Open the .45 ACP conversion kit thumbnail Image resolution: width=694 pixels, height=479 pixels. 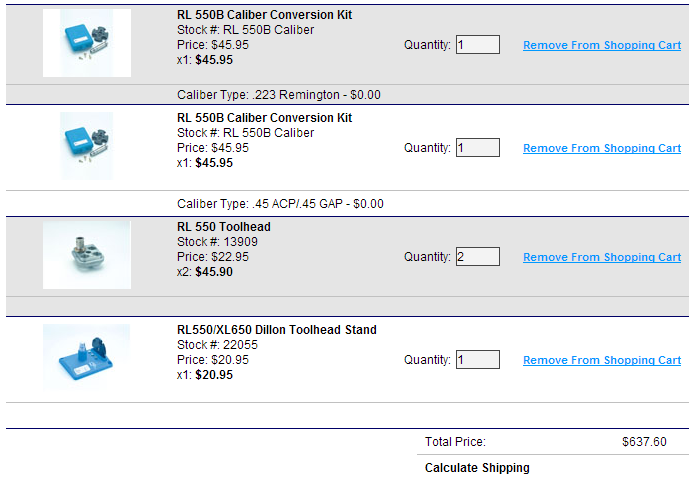[87, 146]
